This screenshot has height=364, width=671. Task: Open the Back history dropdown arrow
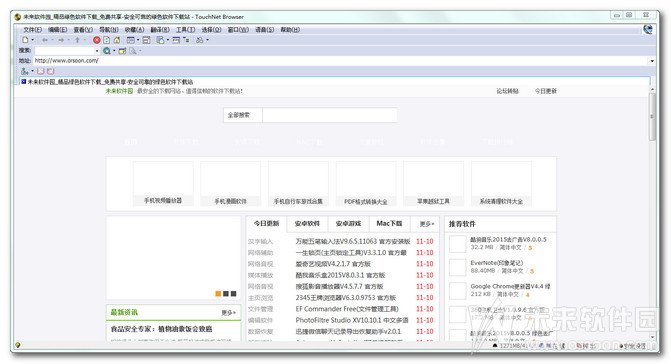[x=52, y=40]
